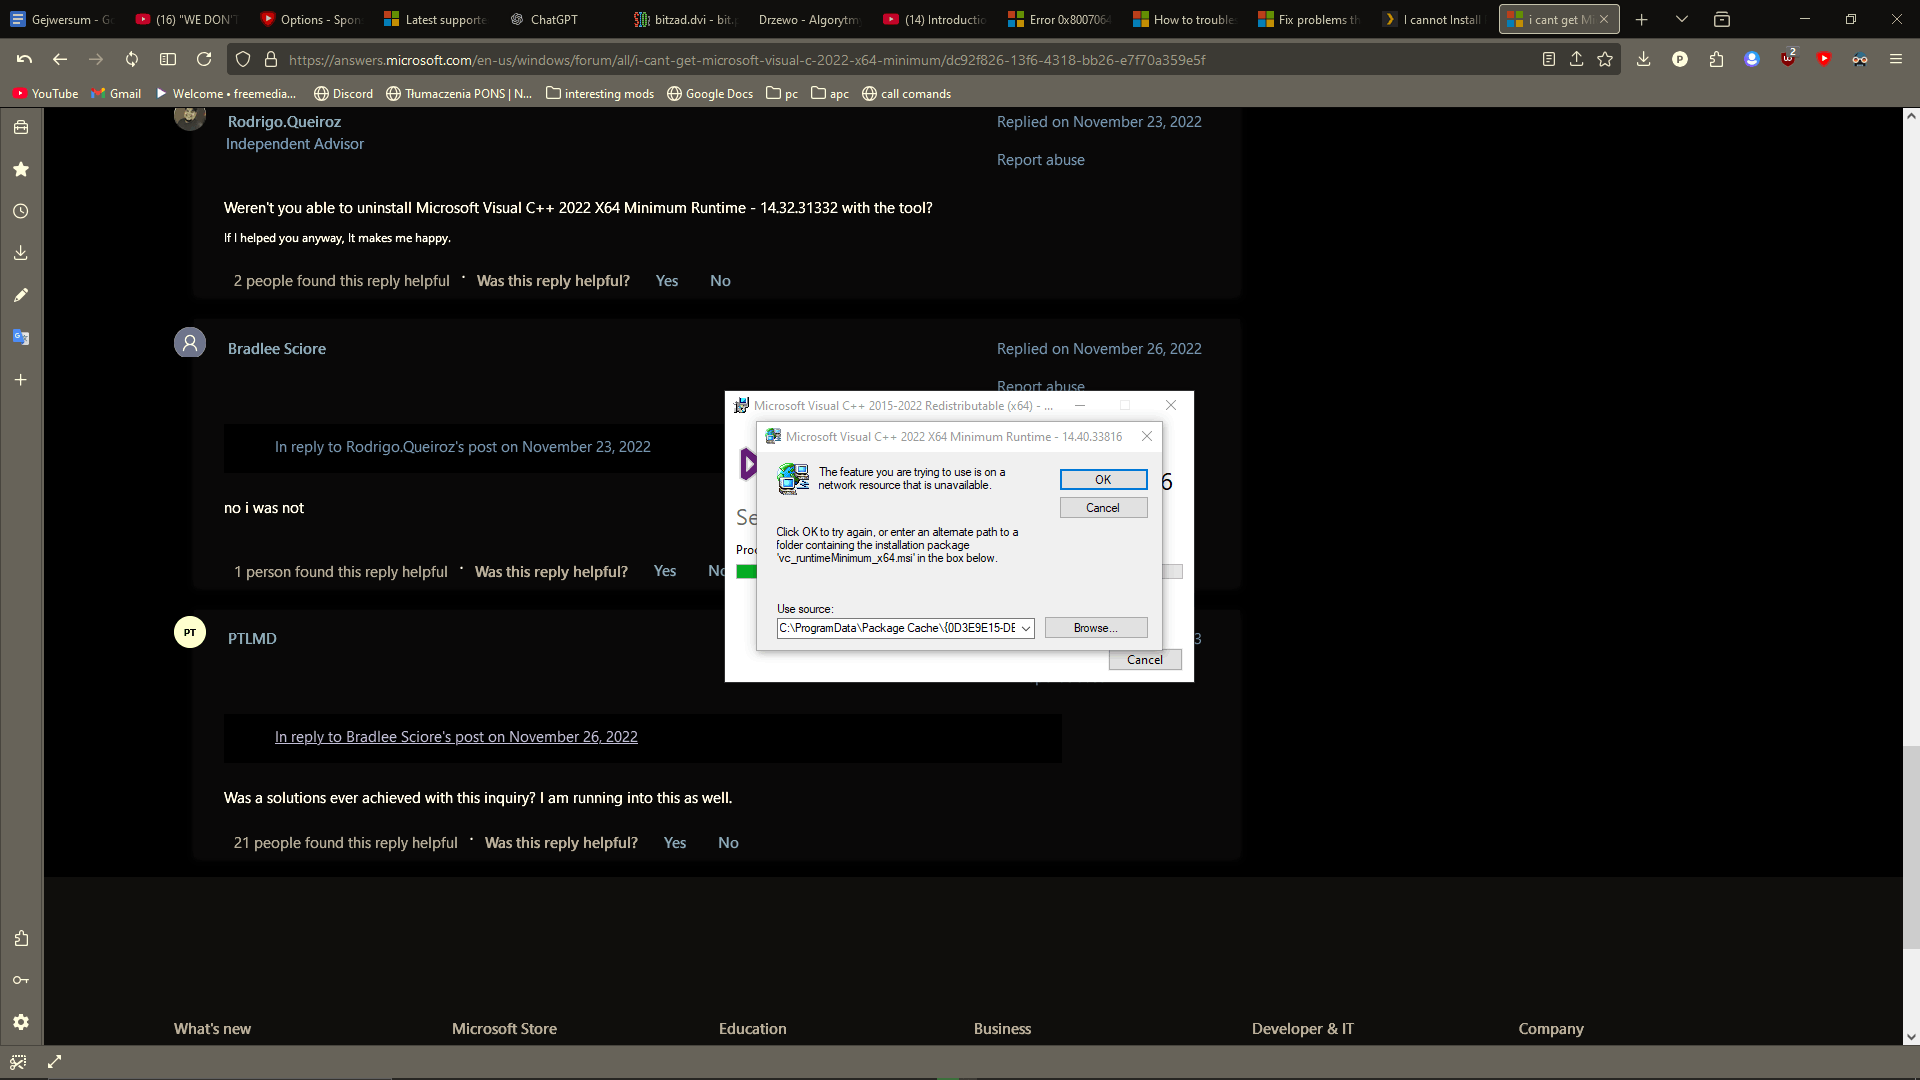Switch to the ChatGPT tab
1920x1080 pixels.
coord(552,19)
